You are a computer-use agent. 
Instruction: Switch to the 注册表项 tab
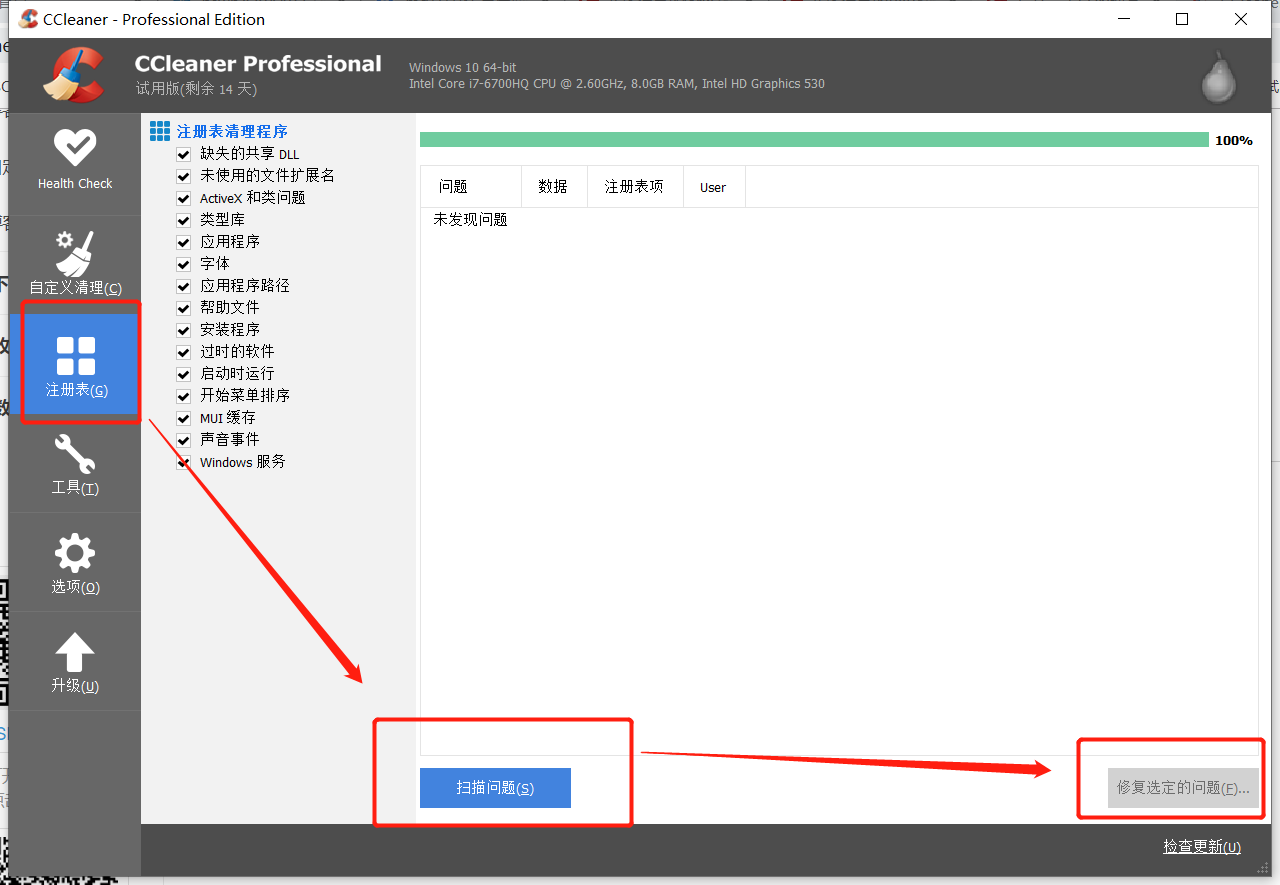click(x=635, y=186)
